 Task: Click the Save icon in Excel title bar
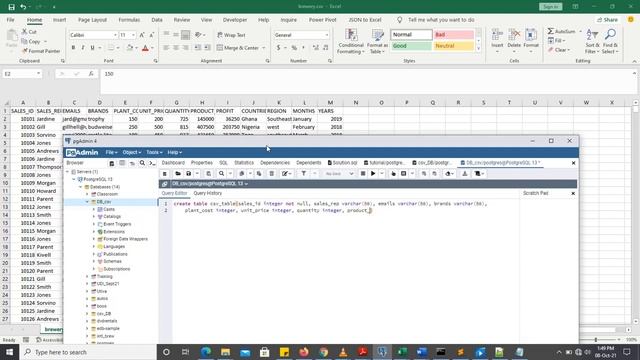pos(11,7)
